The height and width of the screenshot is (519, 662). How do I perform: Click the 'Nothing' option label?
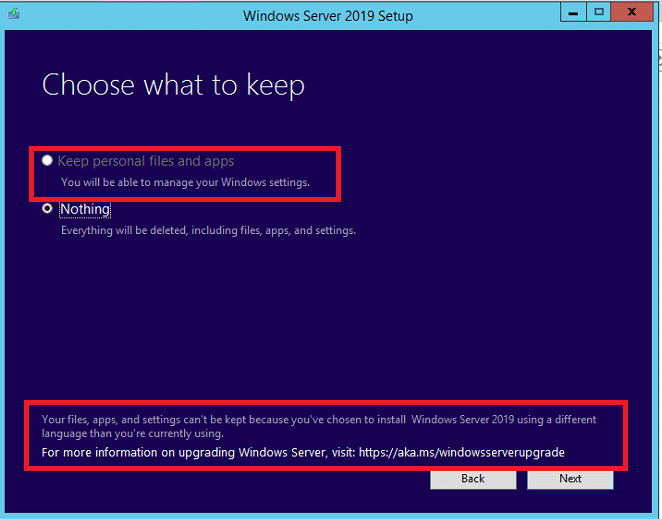point(85,209)
